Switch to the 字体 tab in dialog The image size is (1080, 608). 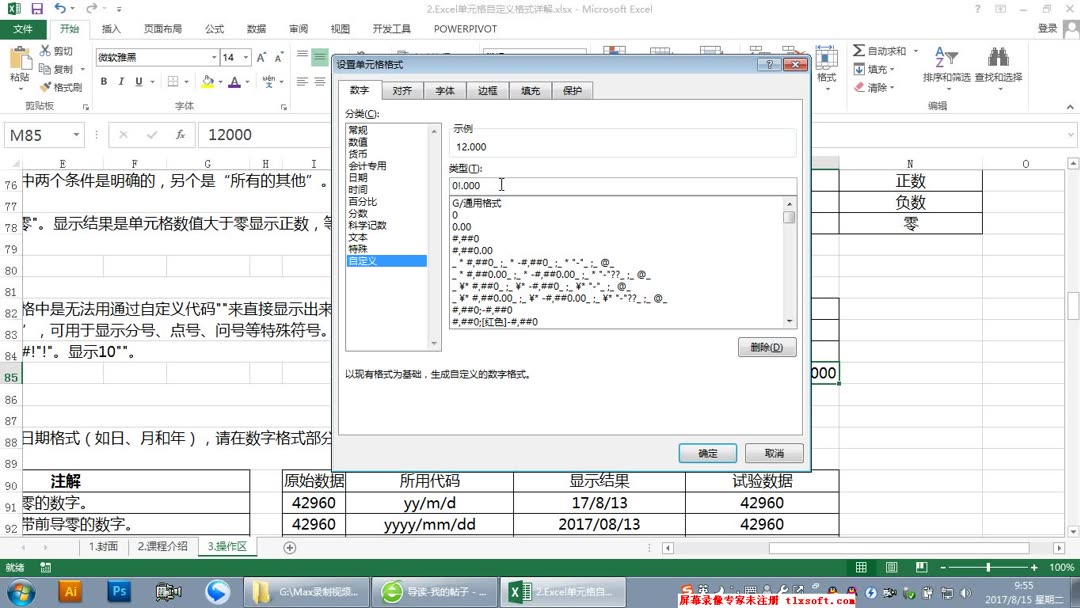click(x=444, y=90)
